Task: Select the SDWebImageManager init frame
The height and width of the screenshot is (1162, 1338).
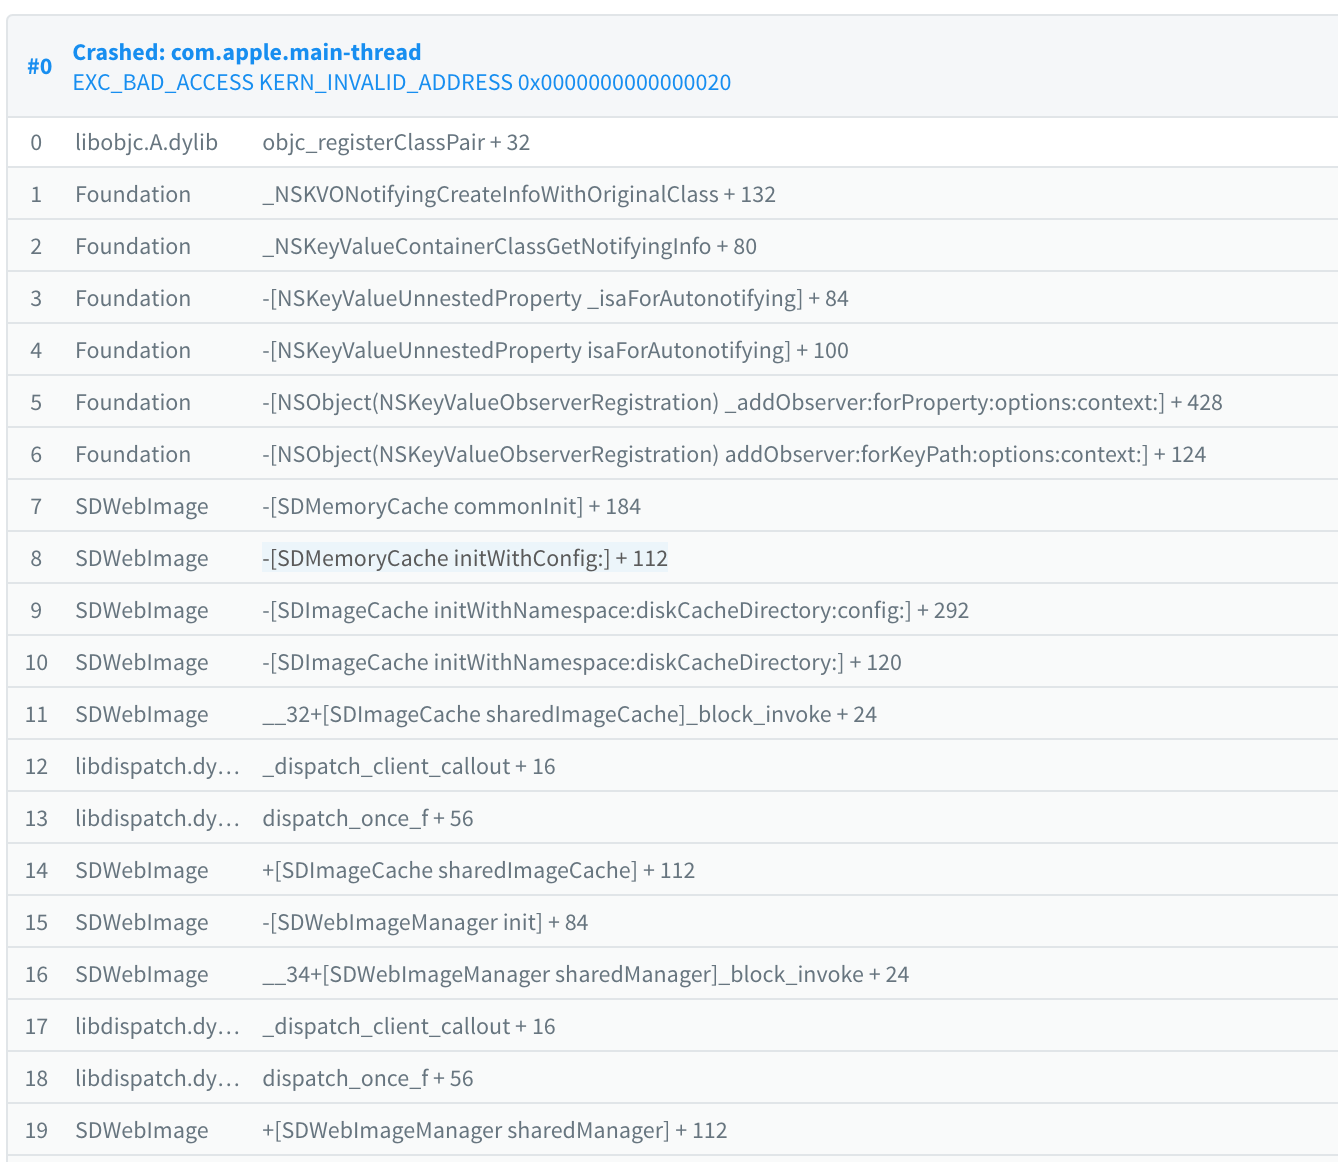Action: point(425,922)
